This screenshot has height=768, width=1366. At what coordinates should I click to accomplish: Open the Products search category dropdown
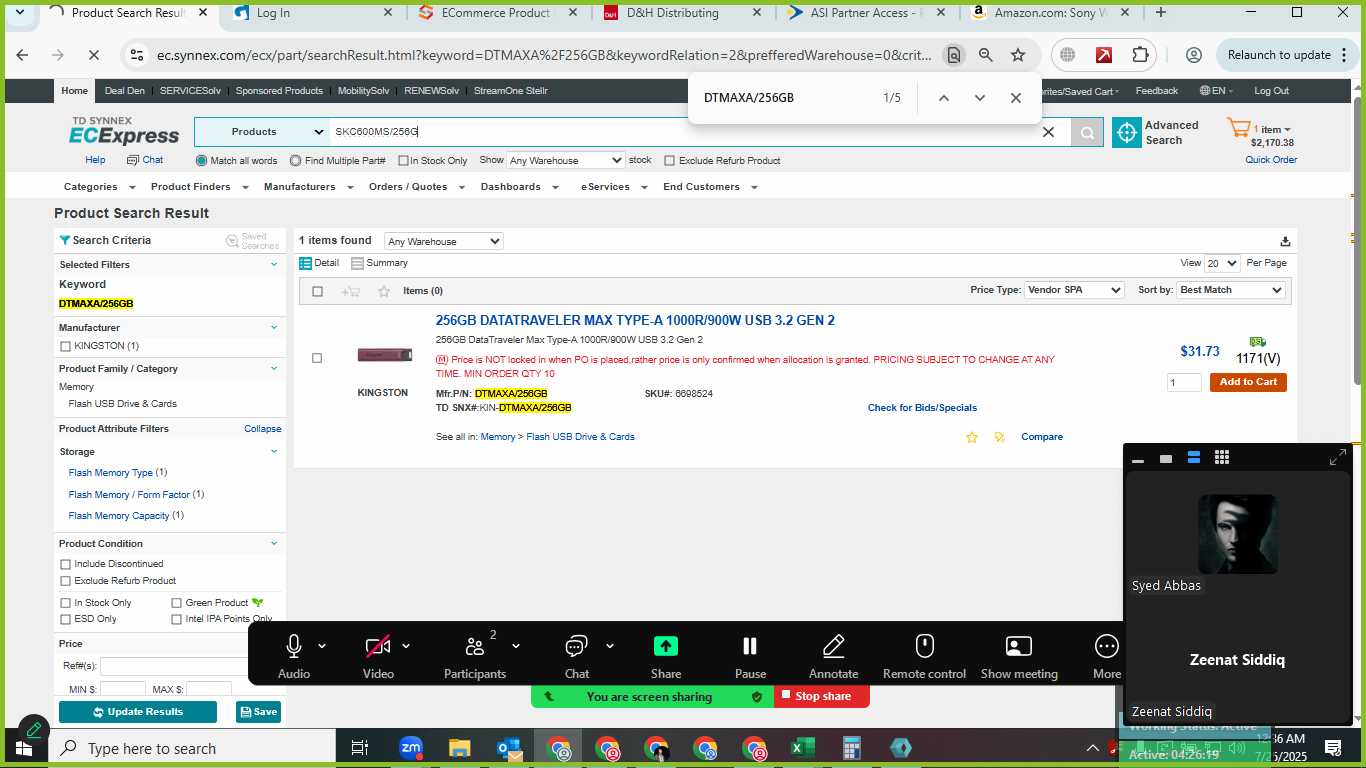coord(262,132)
